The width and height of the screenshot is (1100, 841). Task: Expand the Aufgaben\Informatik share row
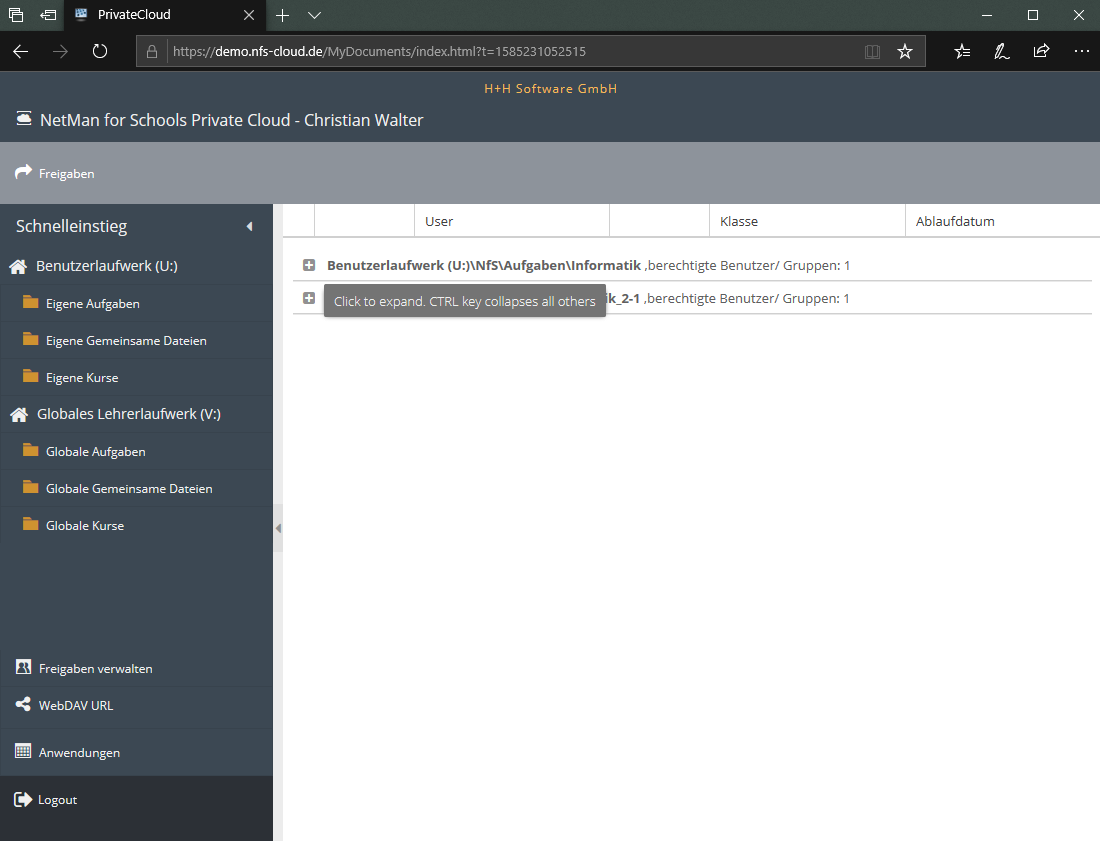309,266
